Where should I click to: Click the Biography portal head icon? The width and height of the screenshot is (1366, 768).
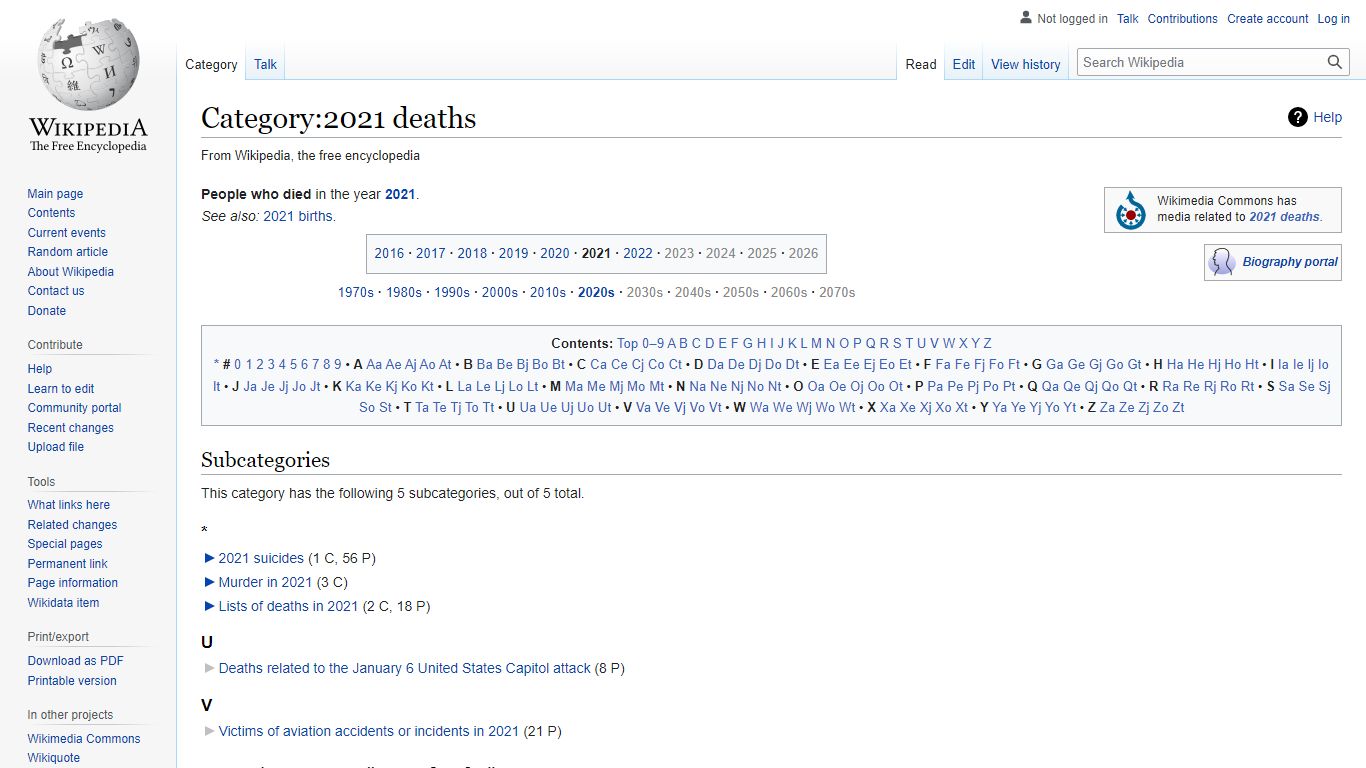(1222, 262)
